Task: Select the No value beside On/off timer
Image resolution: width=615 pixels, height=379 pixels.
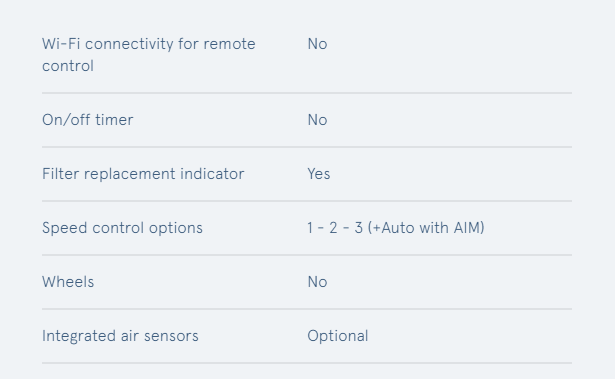Action: point(317,120)
